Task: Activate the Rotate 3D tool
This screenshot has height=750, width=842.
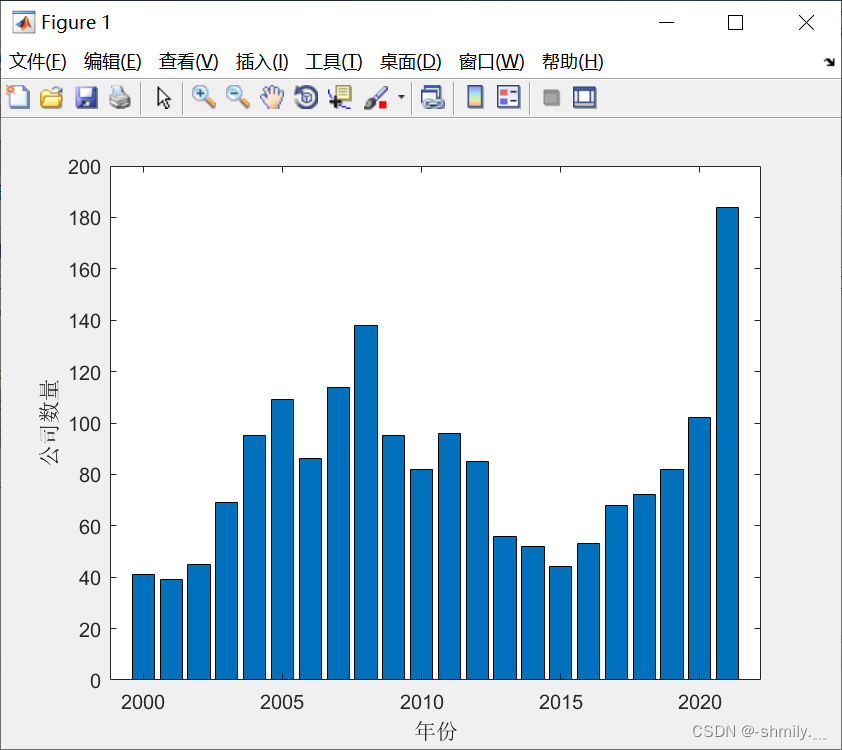Action: tap(305, 97)
